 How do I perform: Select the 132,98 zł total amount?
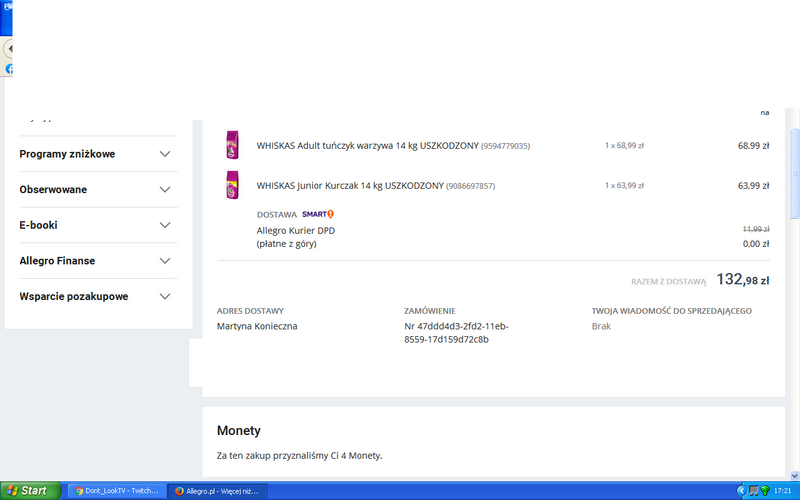tap(743, 280)
